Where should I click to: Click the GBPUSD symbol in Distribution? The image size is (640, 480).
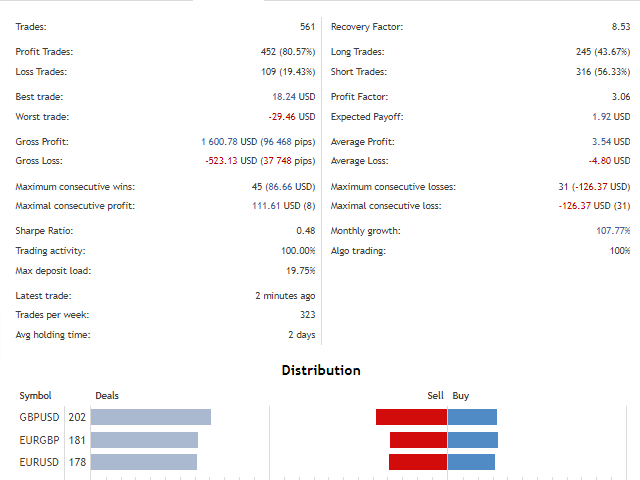pos(38,417)
